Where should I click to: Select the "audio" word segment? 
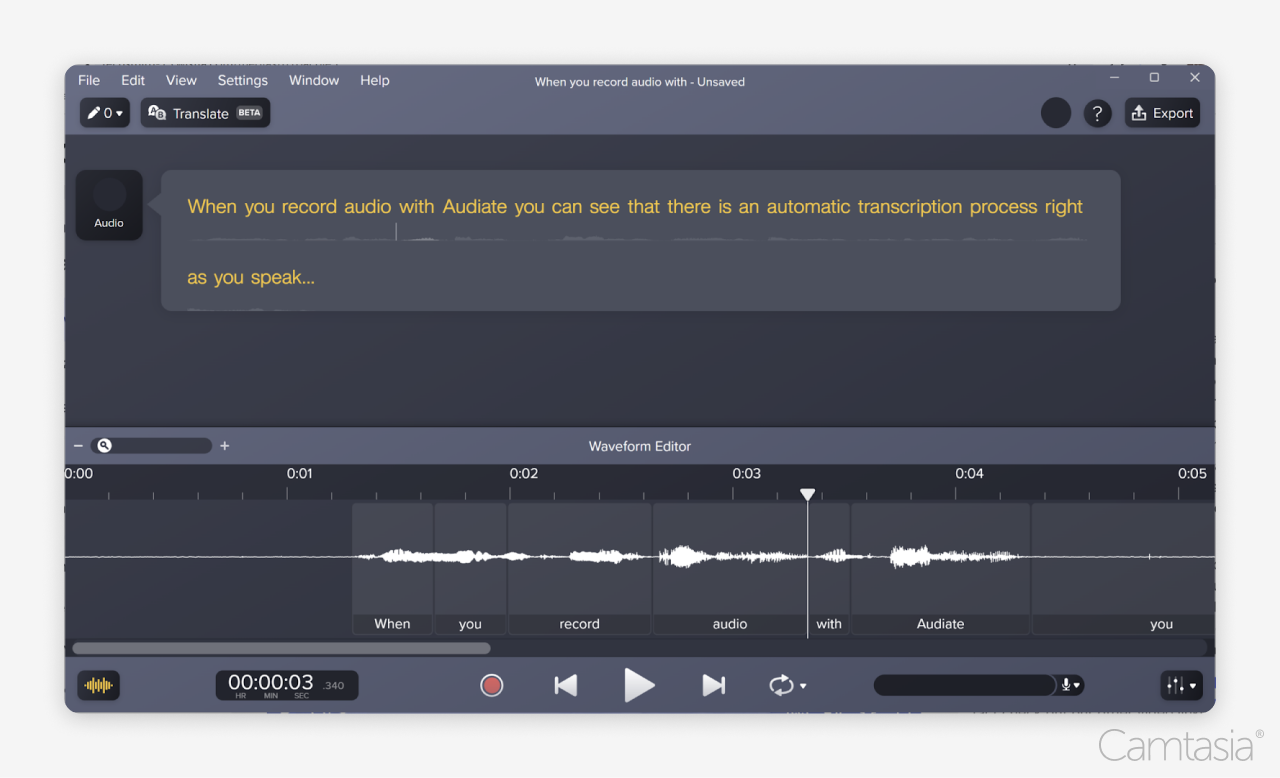click(x=730, y=568)
